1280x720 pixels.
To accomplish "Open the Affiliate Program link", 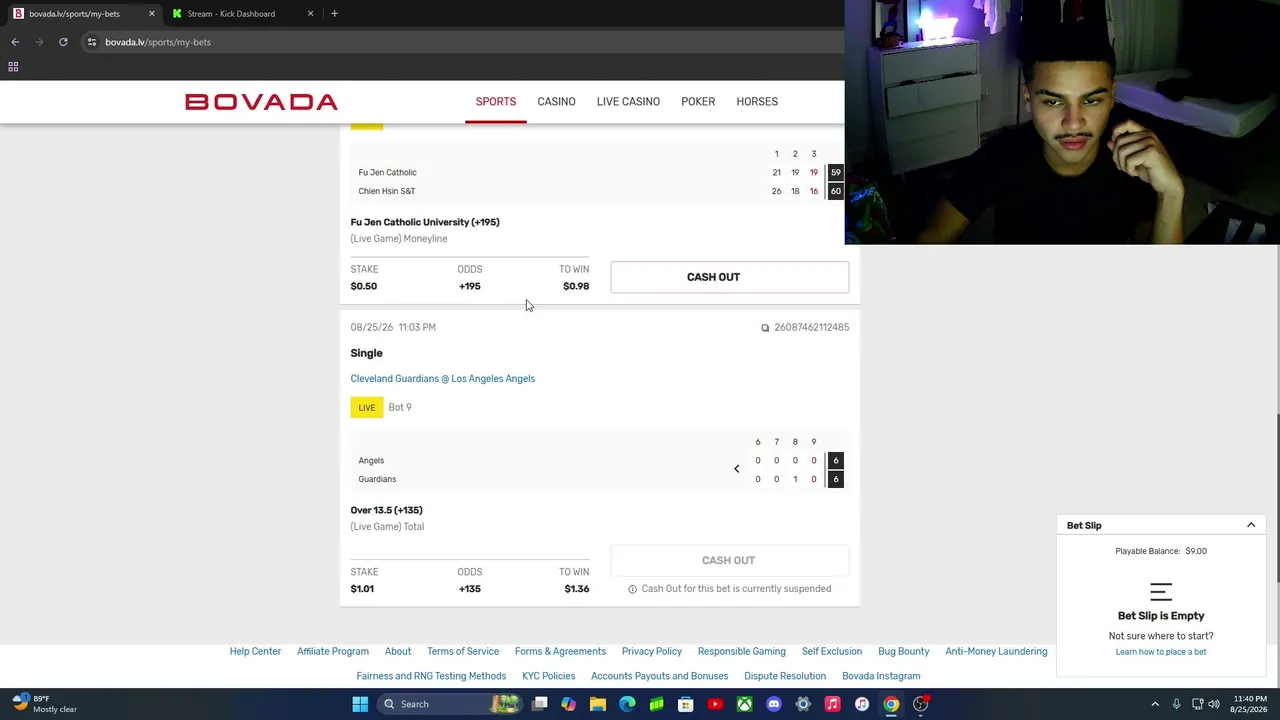I will [x=333, y=652].
